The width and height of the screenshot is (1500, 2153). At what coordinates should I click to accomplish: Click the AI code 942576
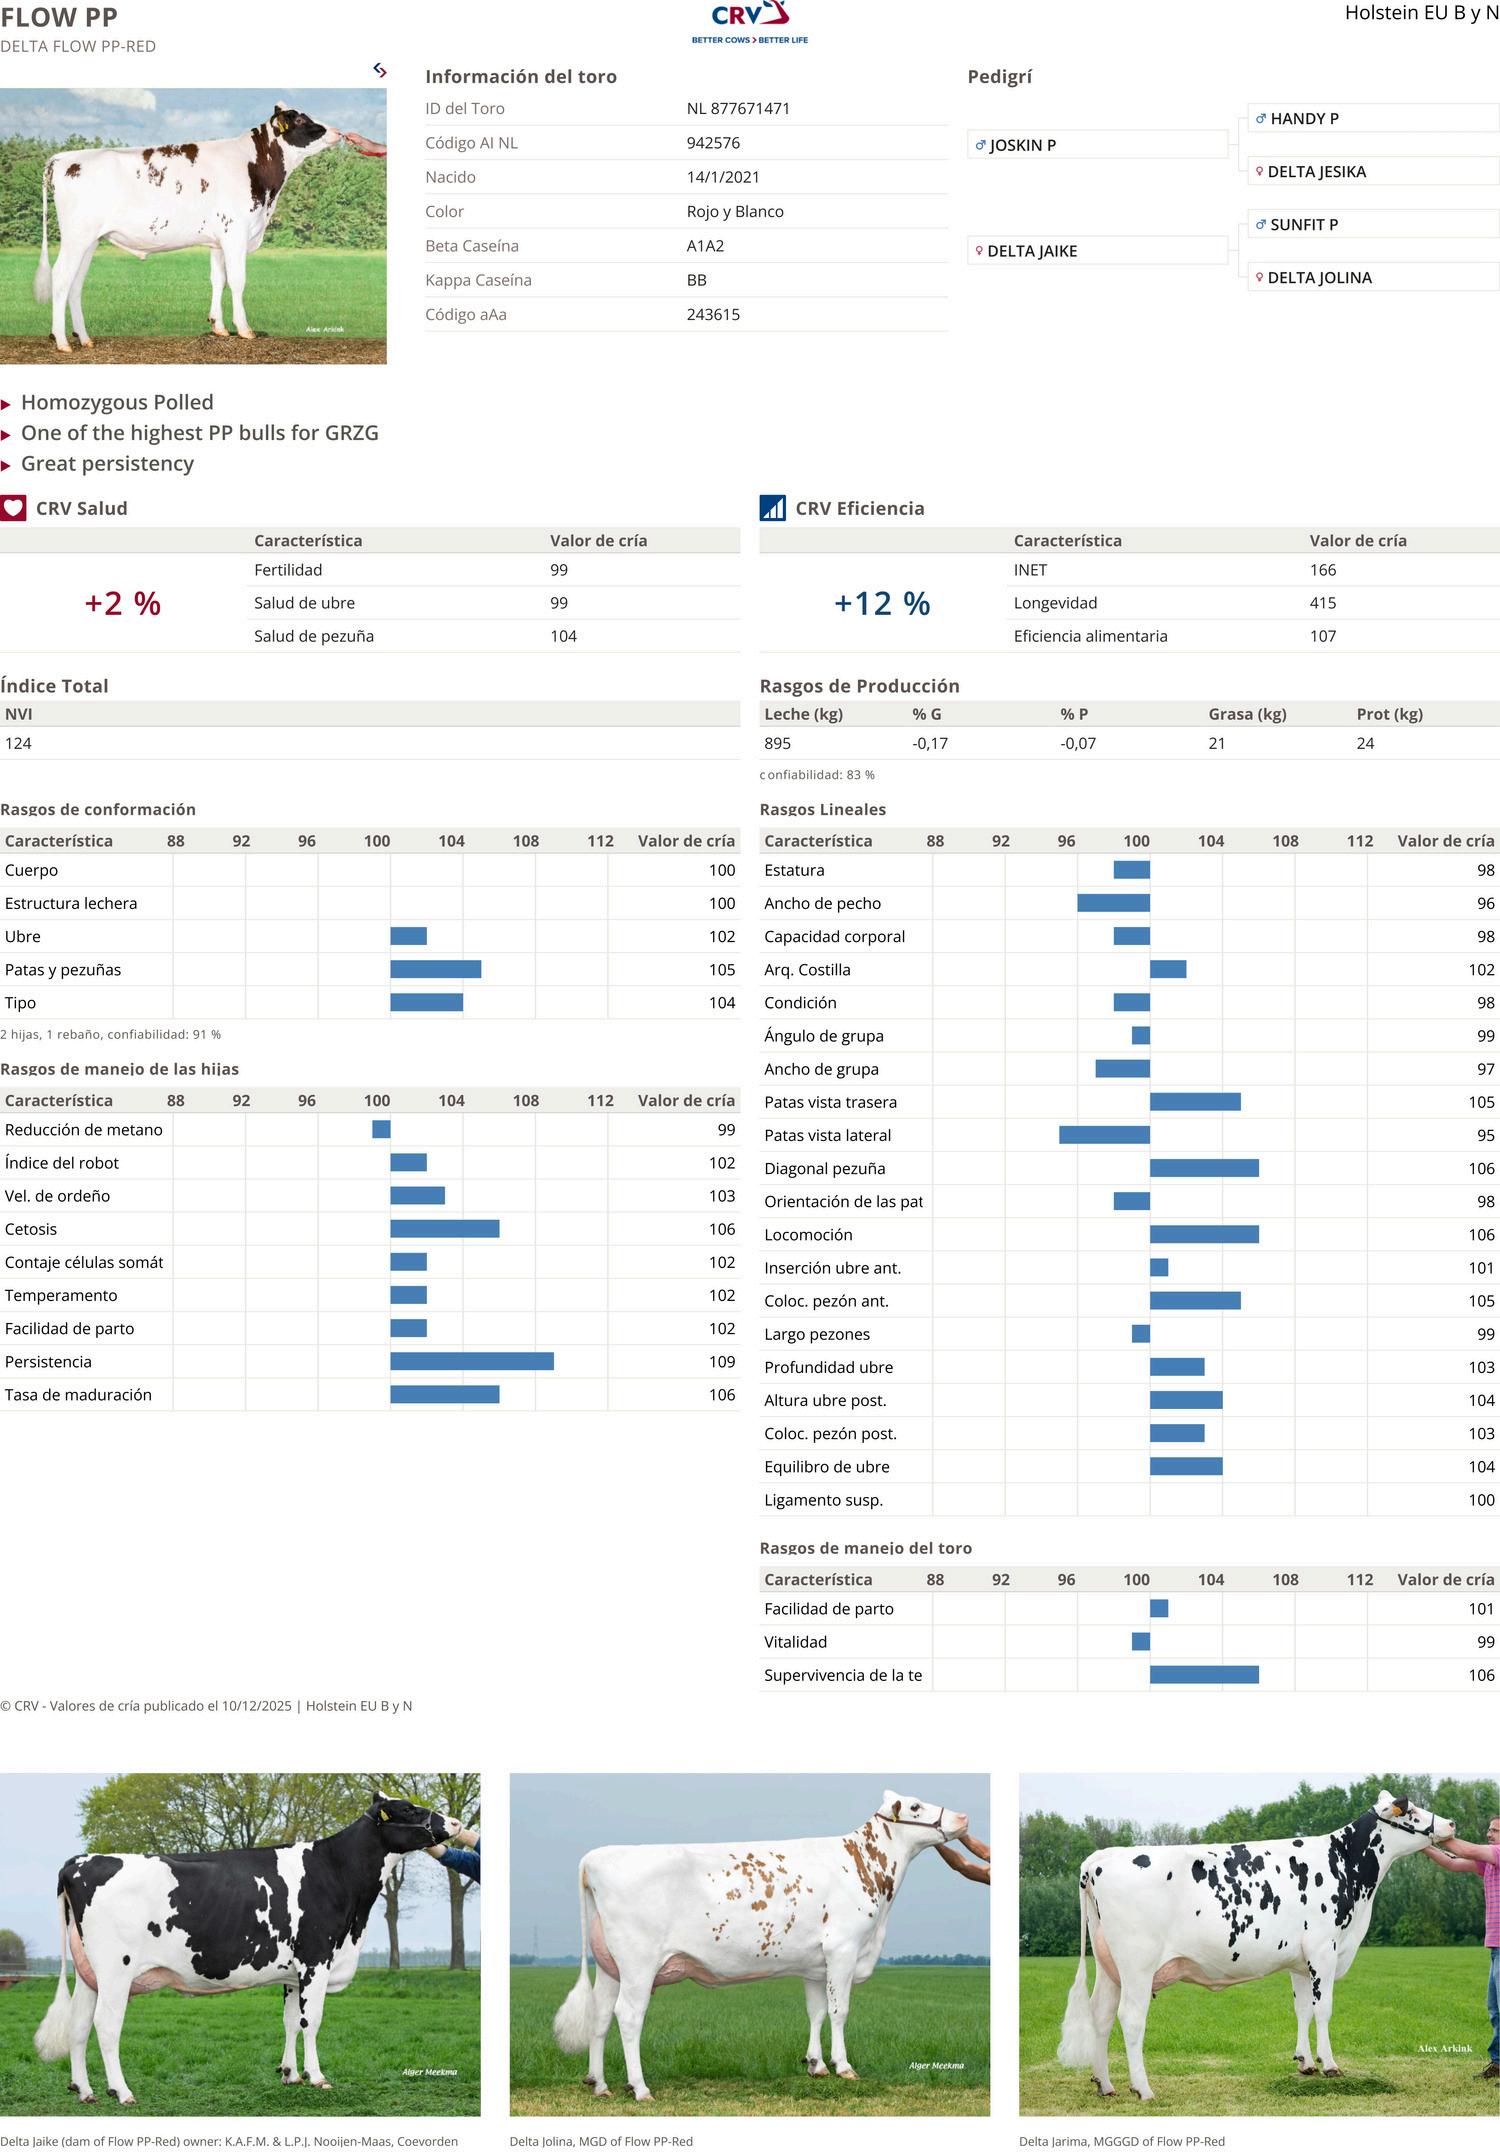tap(713, 143)
